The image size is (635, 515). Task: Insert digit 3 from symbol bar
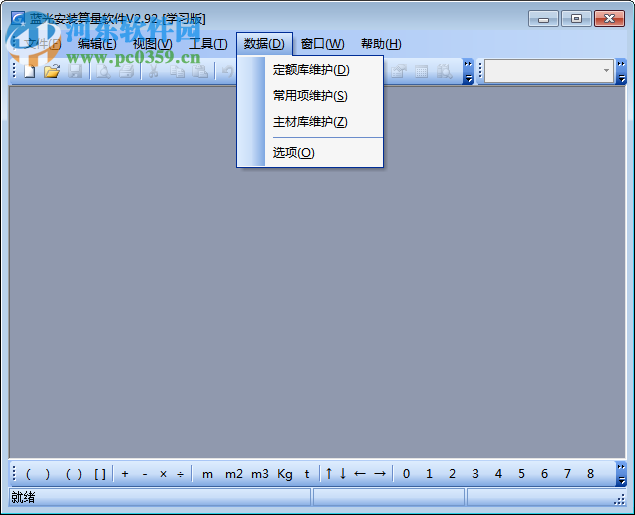tap(475, 474)
